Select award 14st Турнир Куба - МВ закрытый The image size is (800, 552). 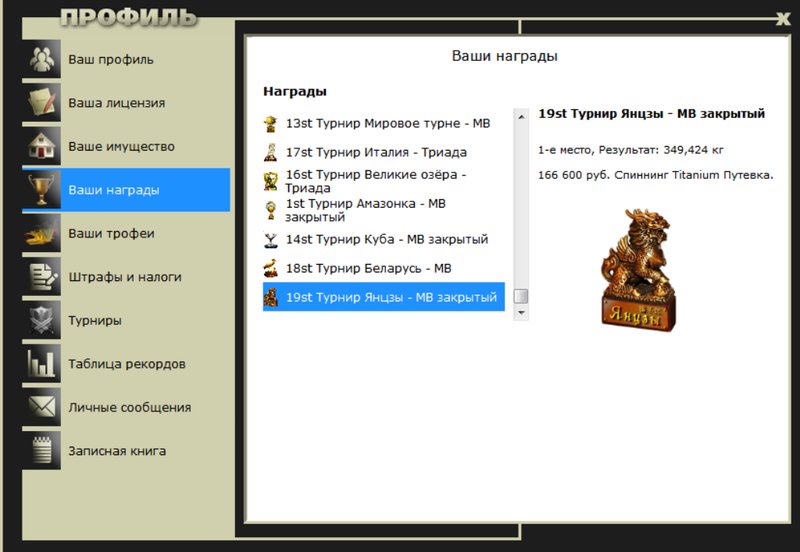point(384,239)
